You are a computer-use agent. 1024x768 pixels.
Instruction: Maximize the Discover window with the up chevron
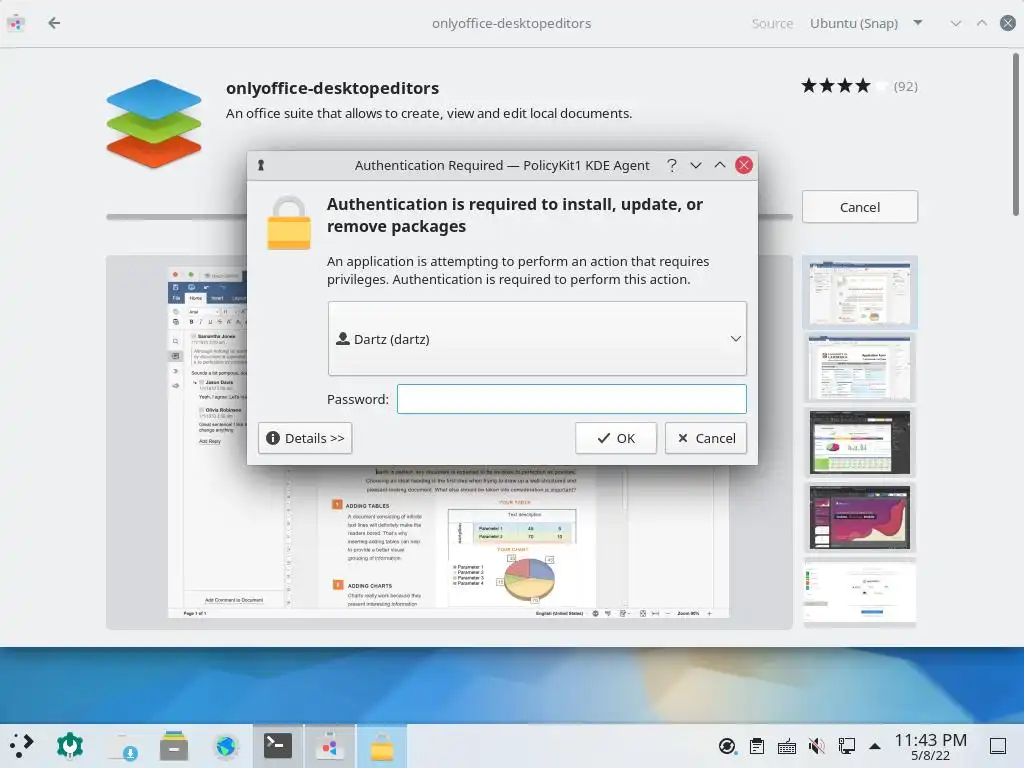[x=982, y=23]
